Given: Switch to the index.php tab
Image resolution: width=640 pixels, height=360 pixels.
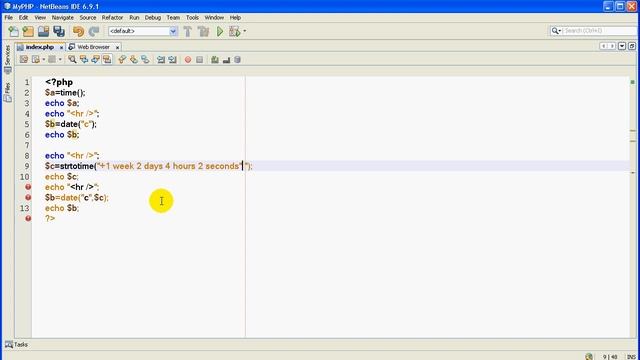Looking at the screenshot, I should coord(40,47).
